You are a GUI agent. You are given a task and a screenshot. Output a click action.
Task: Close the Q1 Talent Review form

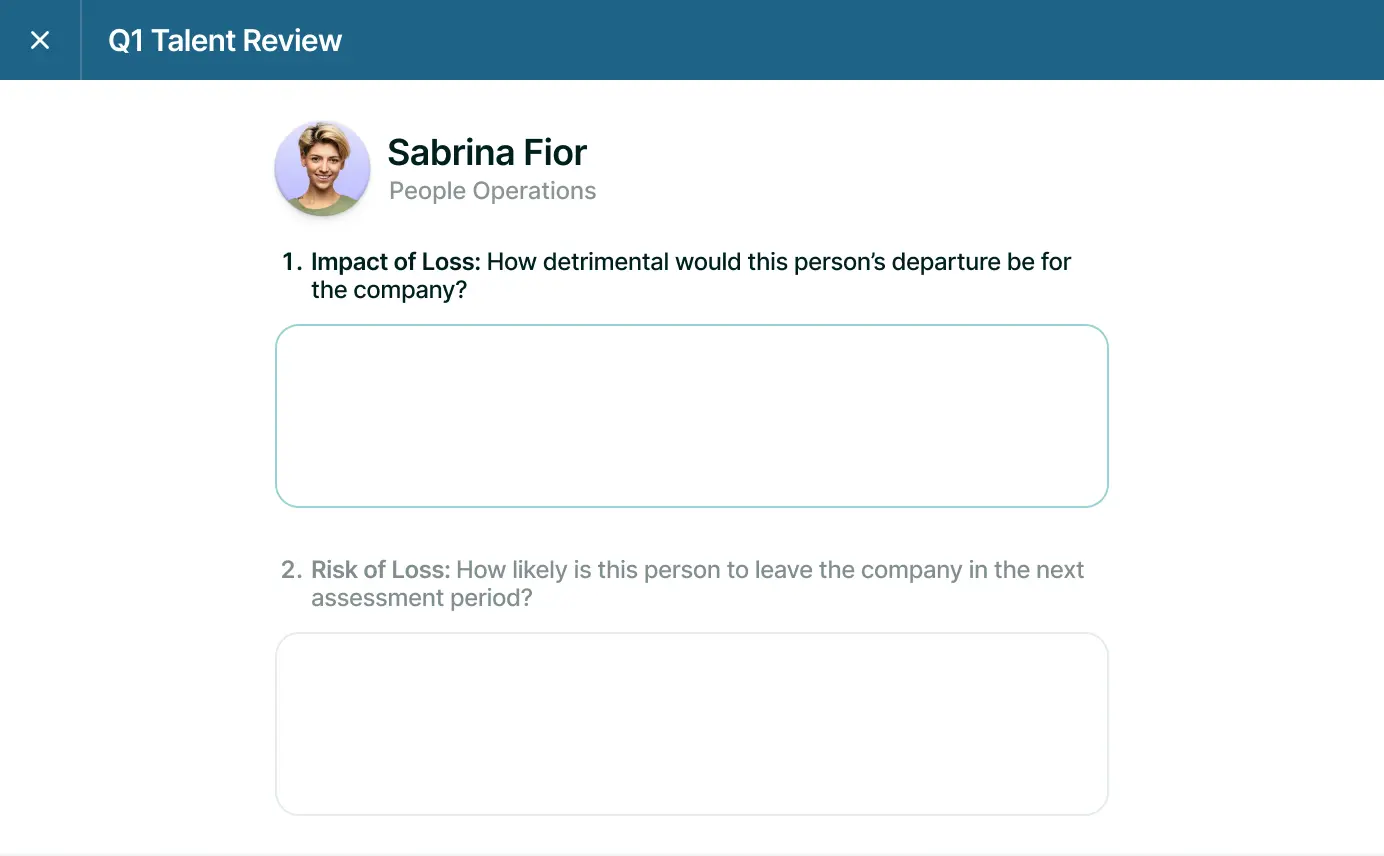point(40,40)
